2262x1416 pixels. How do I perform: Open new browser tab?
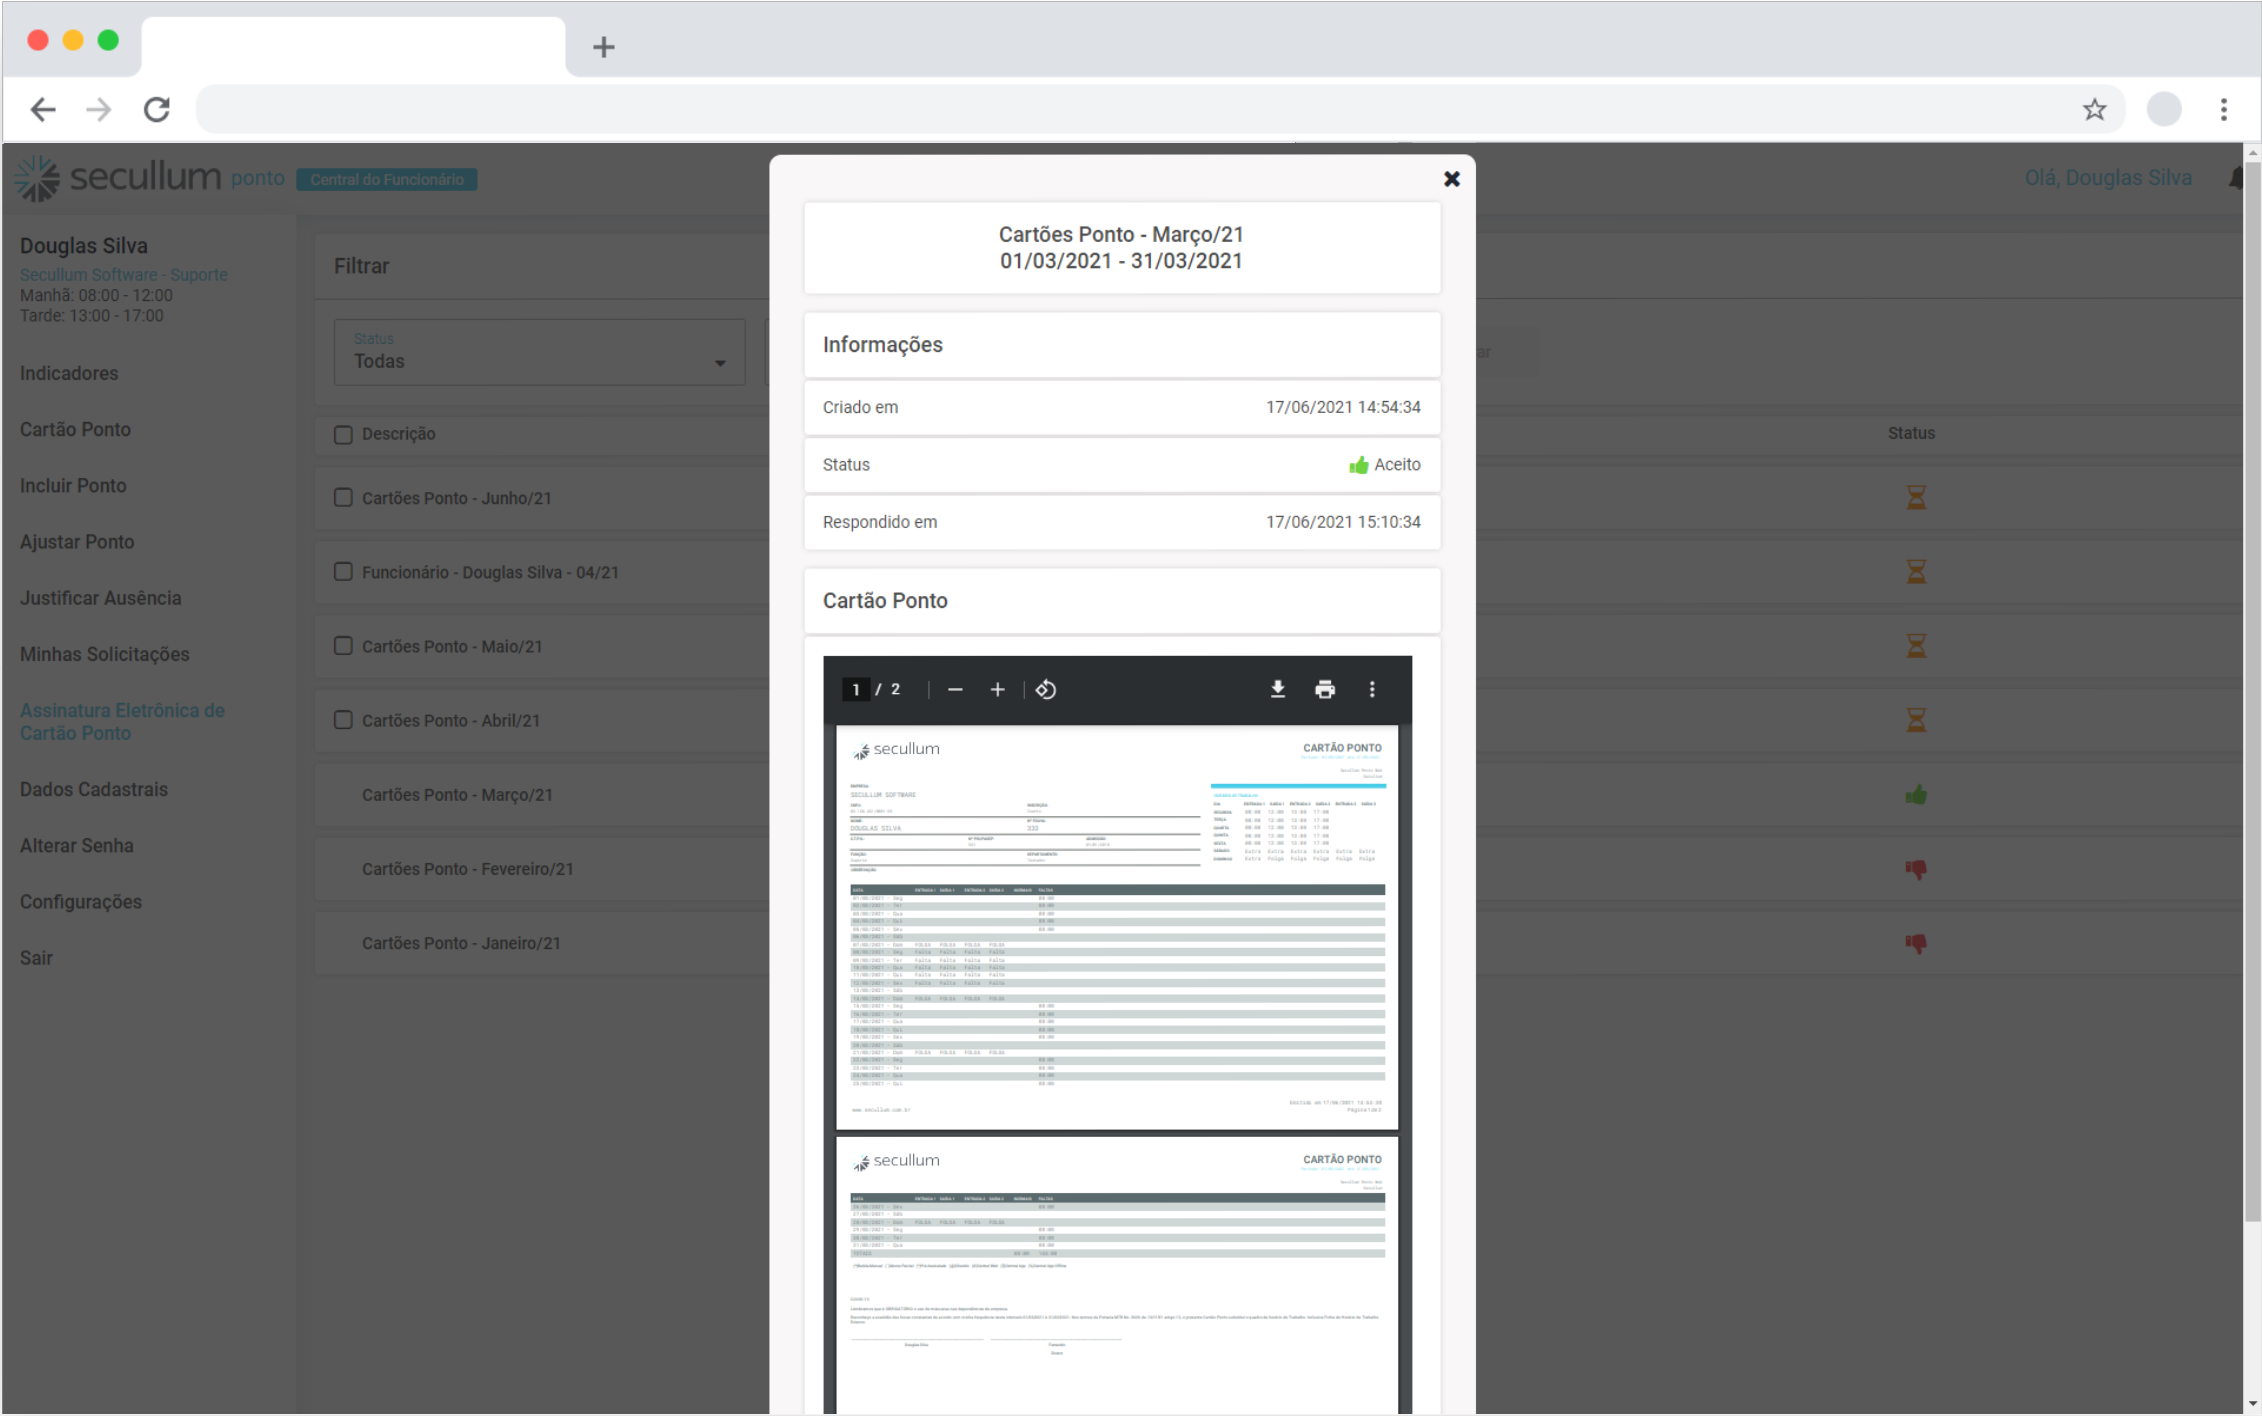pos(603,47)
